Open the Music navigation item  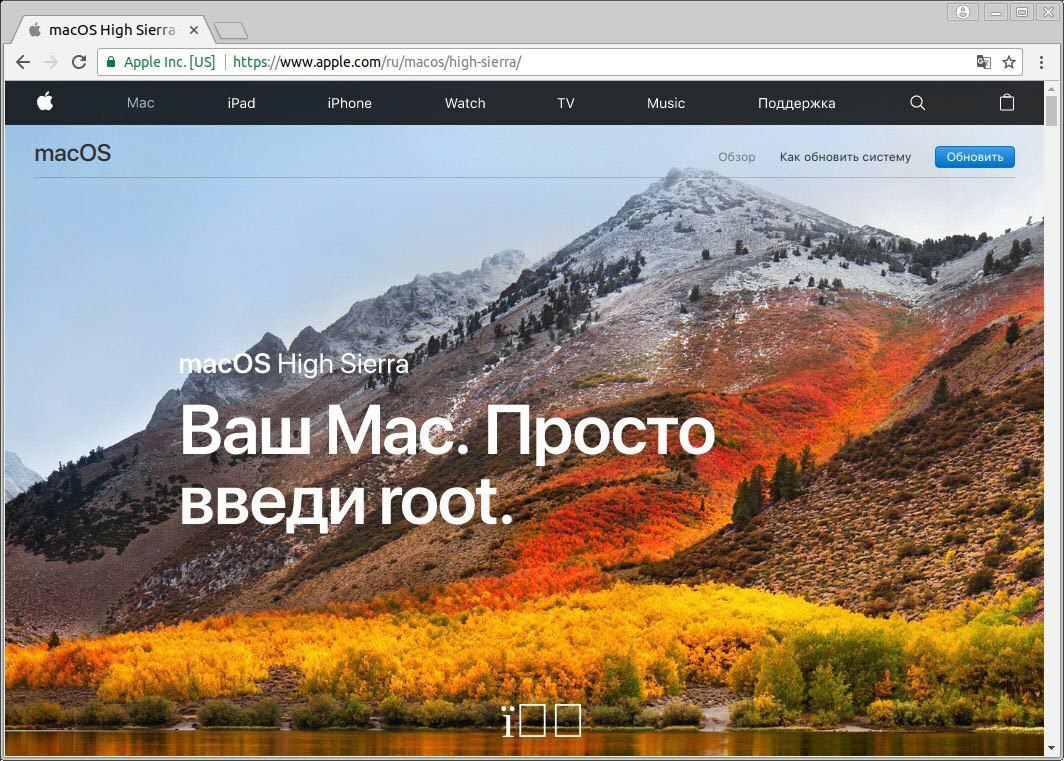666,103
